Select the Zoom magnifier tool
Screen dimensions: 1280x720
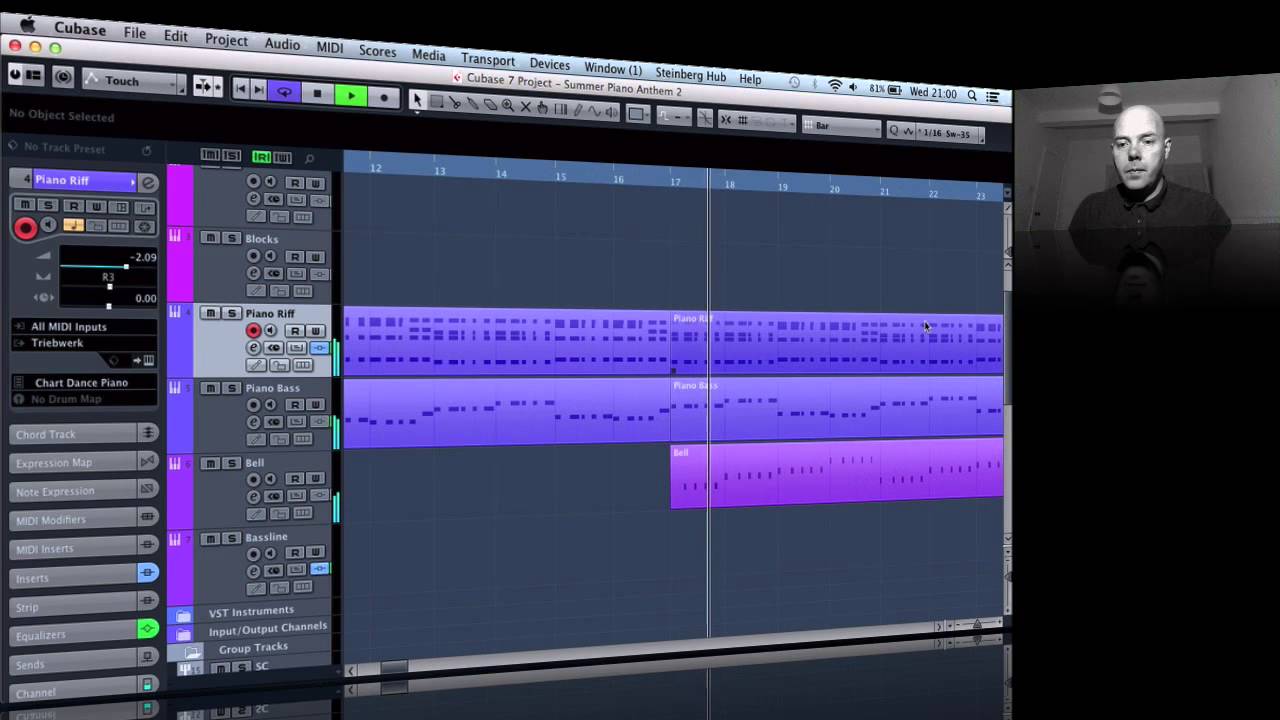coord(507,105)
